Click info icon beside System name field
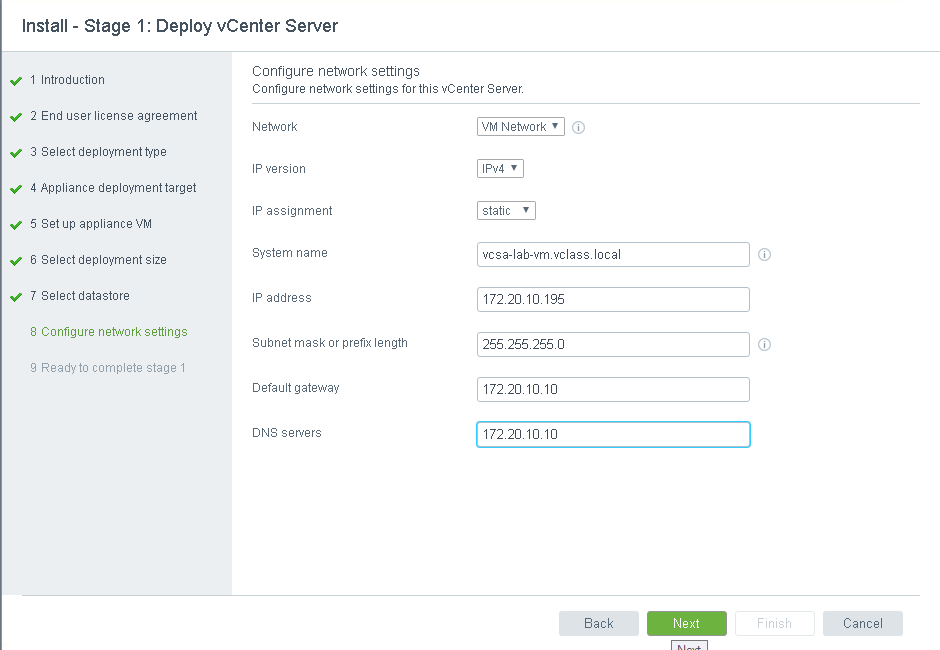 coord(764,255)
